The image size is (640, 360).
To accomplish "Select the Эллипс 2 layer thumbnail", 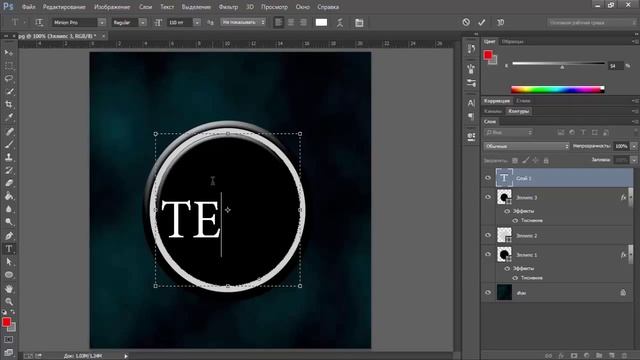I will [x=504, y=235].
